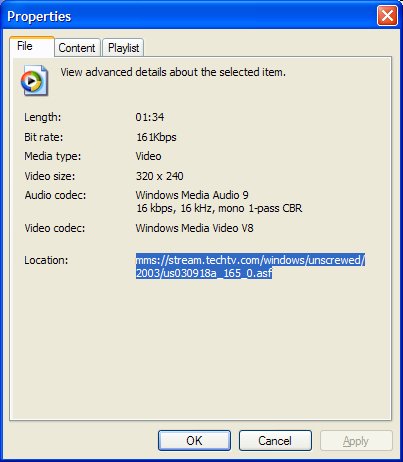Screen dimensions: 403x462
Task: Click the 'Video' media type value
Action: (x=148, y=156)
